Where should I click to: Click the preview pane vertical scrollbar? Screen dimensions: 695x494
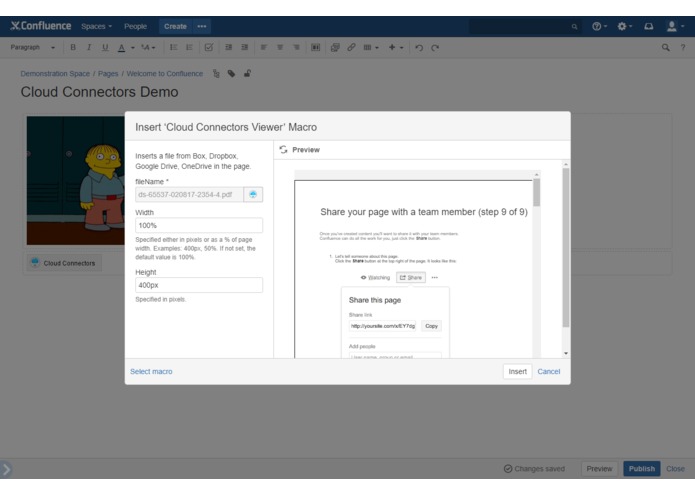(566, 247)
